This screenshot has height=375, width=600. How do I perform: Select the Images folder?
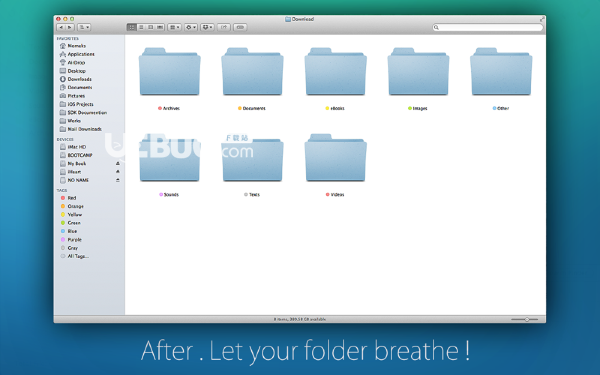[418, 72]
